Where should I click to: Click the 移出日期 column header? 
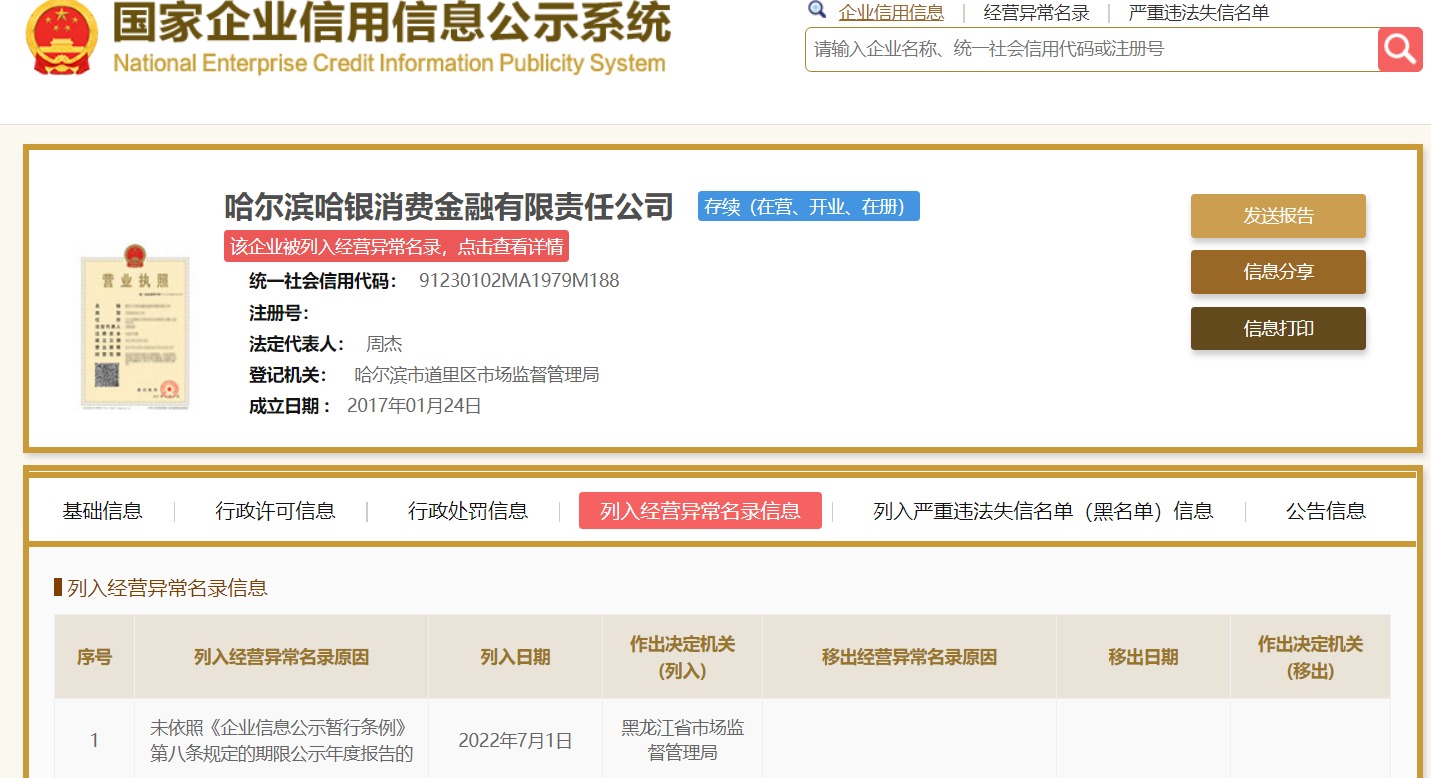tap(1143, 657)
